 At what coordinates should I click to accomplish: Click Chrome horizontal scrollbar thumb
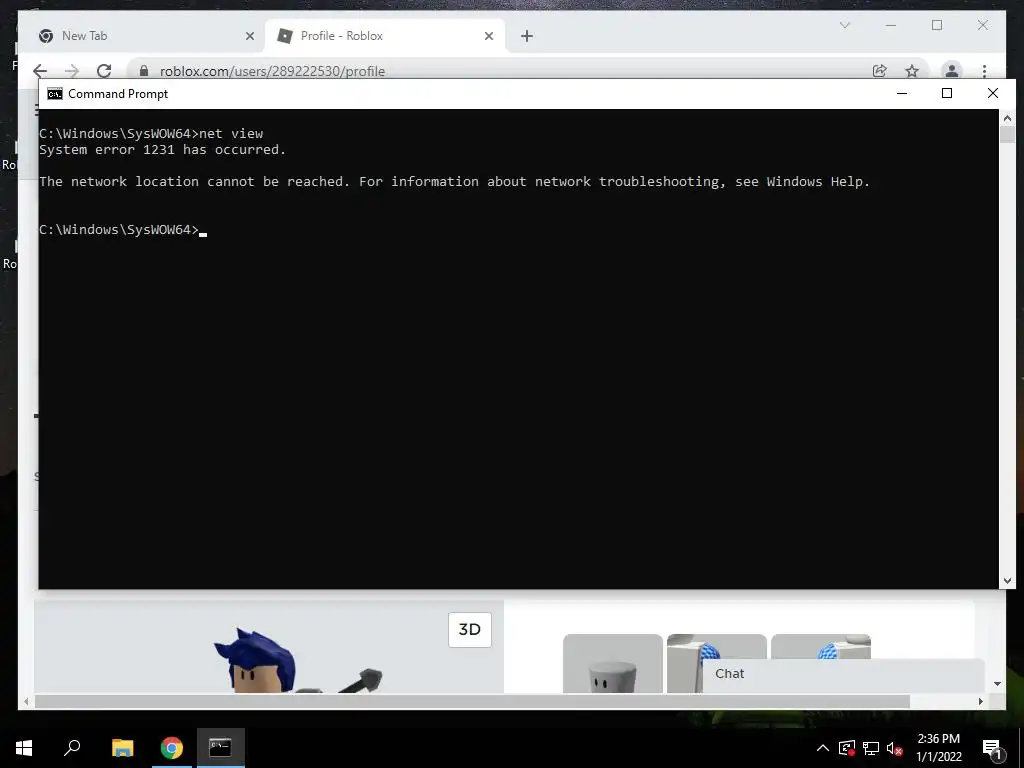[472, 701]
